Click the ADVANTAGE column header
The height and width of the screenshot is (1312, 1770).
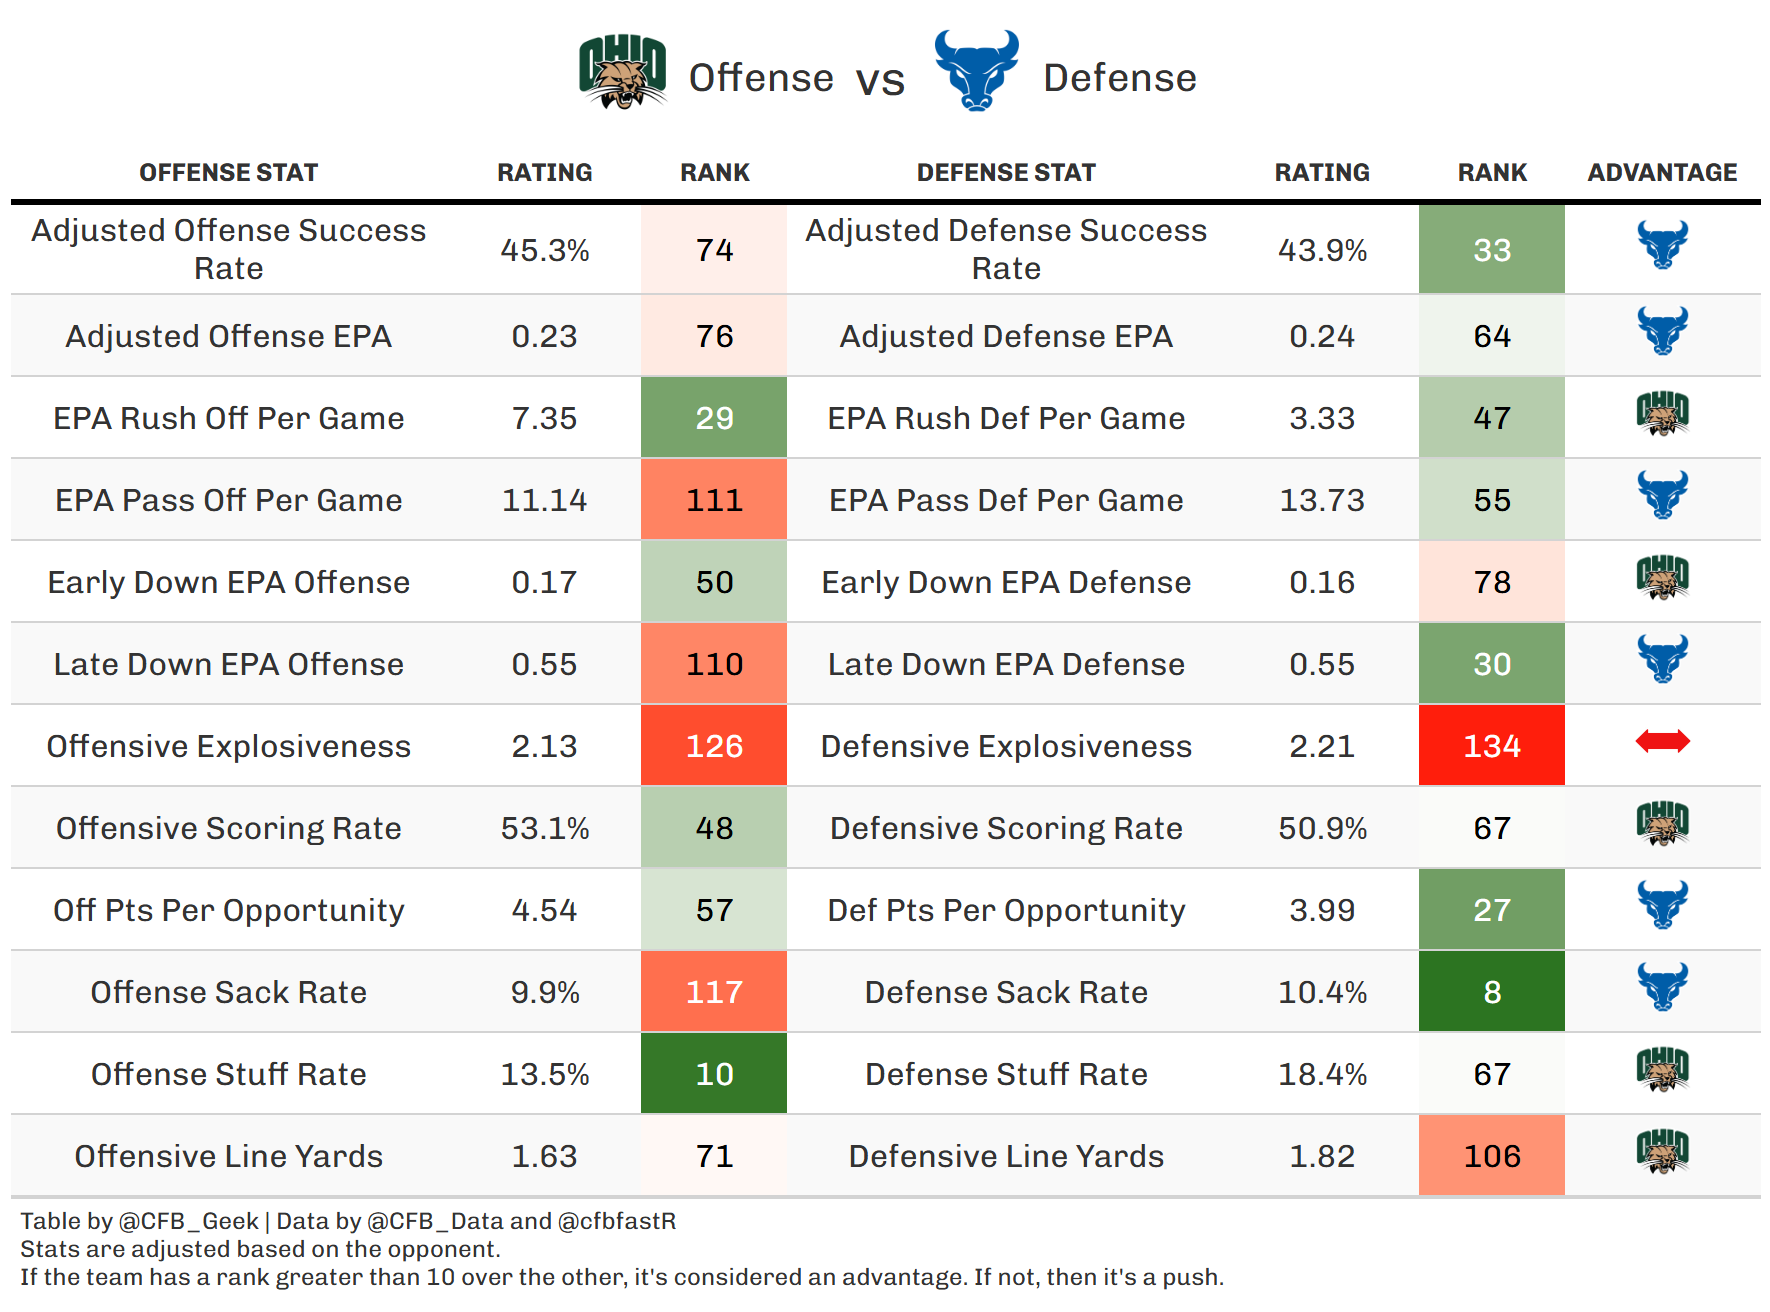1662,173
